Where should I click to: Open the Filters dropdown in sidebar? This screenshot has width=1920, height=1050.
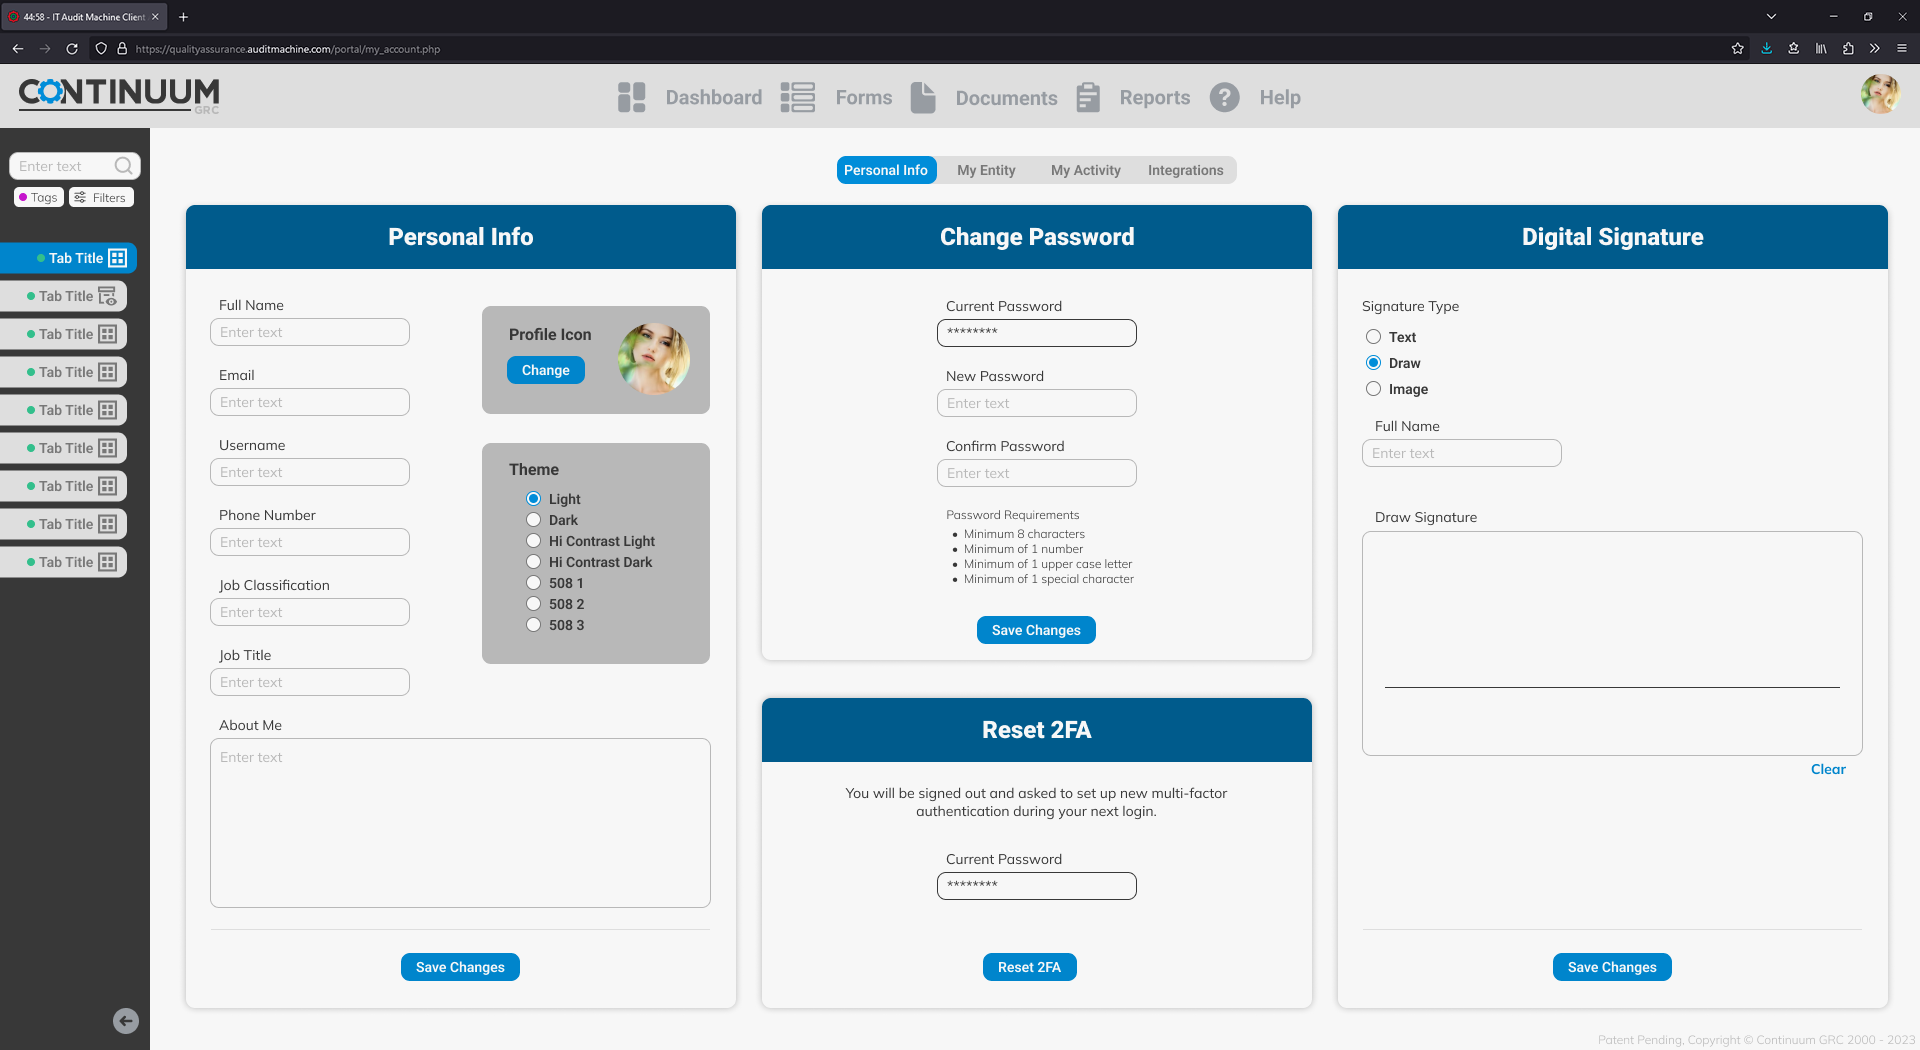tap(101, 198)
